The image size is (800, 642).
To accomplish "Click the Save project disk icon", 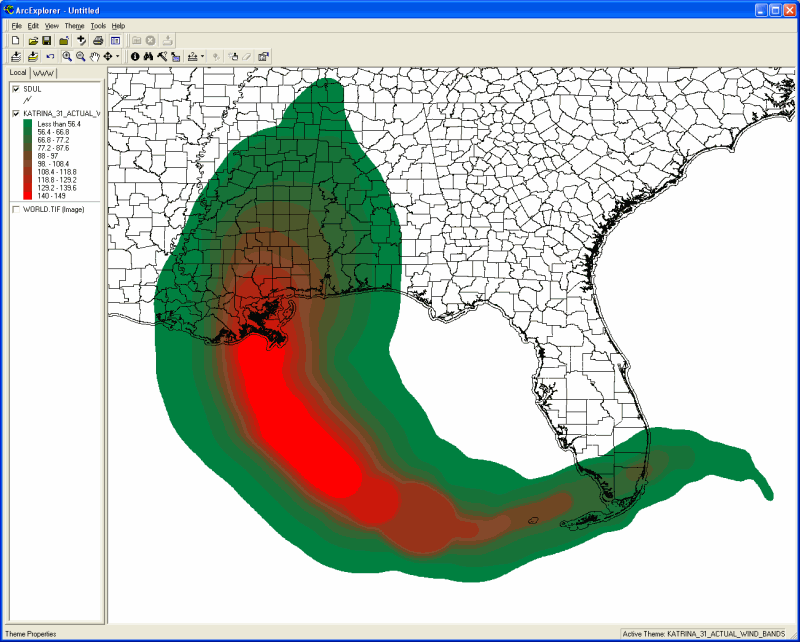I will pos(47,40).
